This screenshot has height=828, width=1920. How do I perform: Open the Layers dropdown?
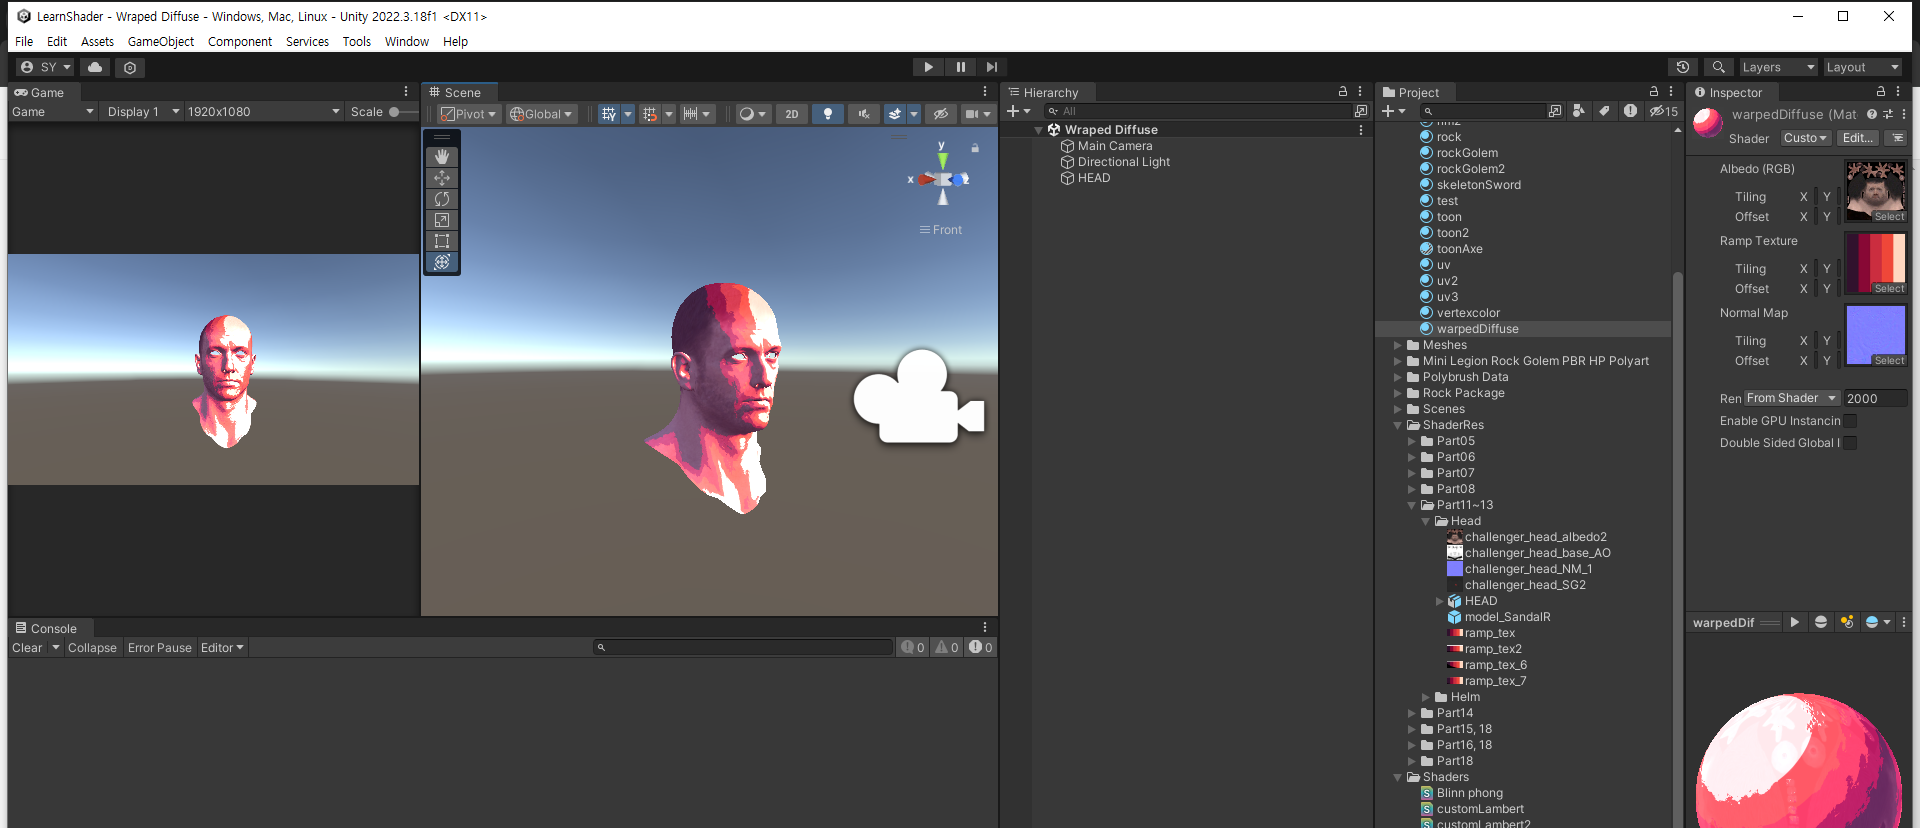pyautogui.click(x=1778, y=67)
